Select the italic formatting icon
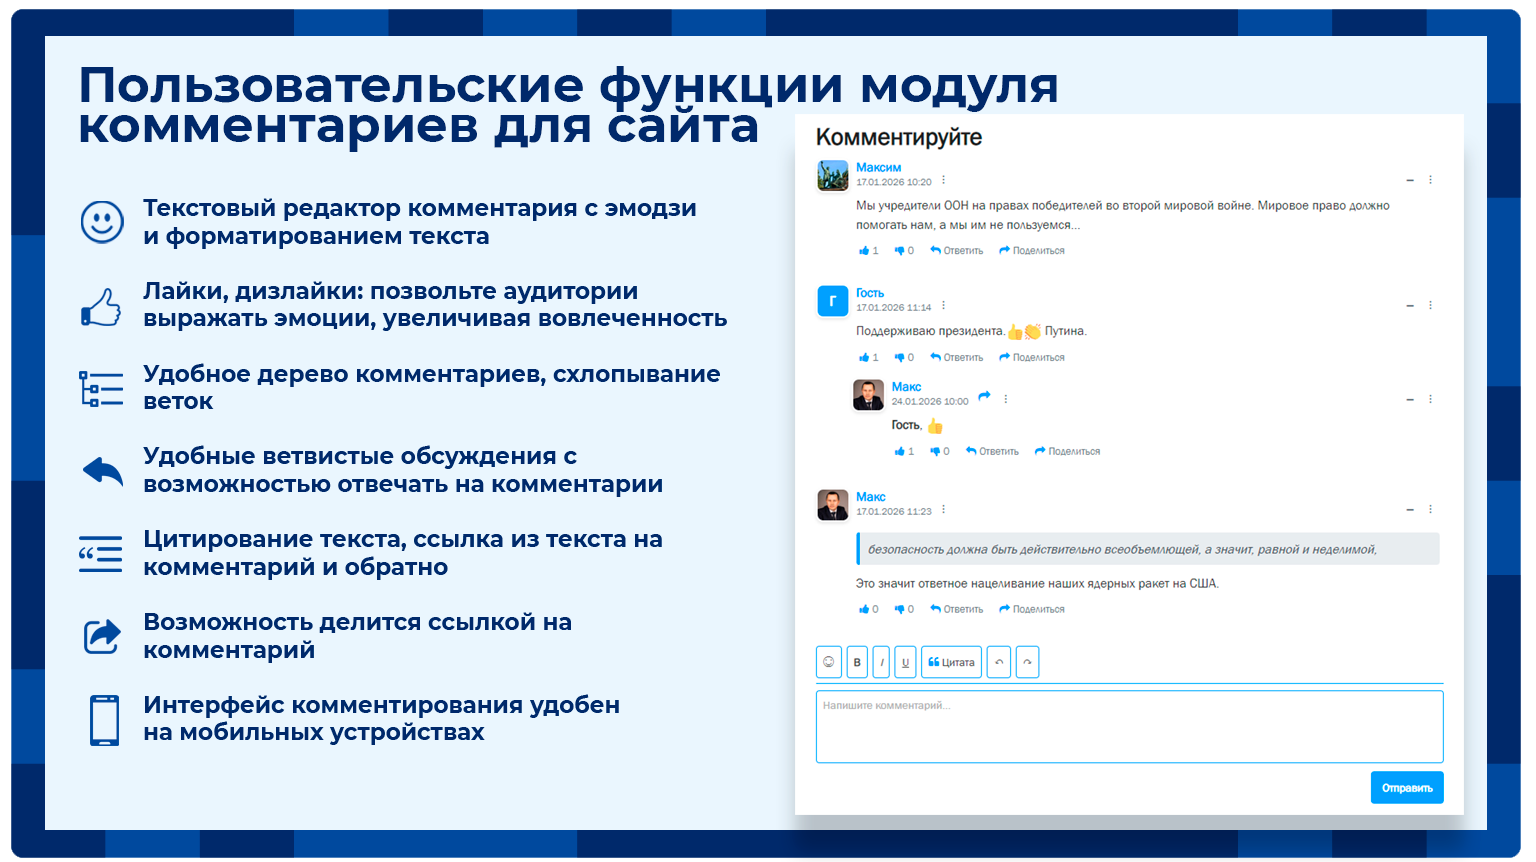This screenshot has width=1536, height=862. [x=880, y=662]
